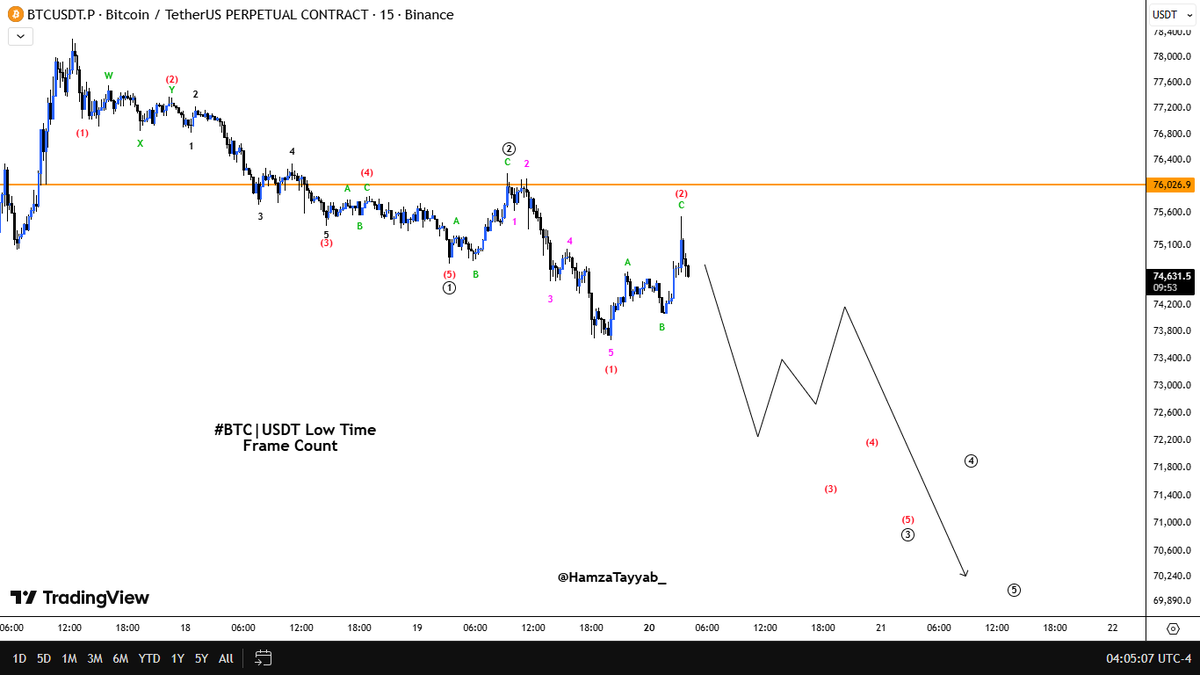Select the 1Y time range
Screen dimensions: 1200x675
[x=177, y=658]
